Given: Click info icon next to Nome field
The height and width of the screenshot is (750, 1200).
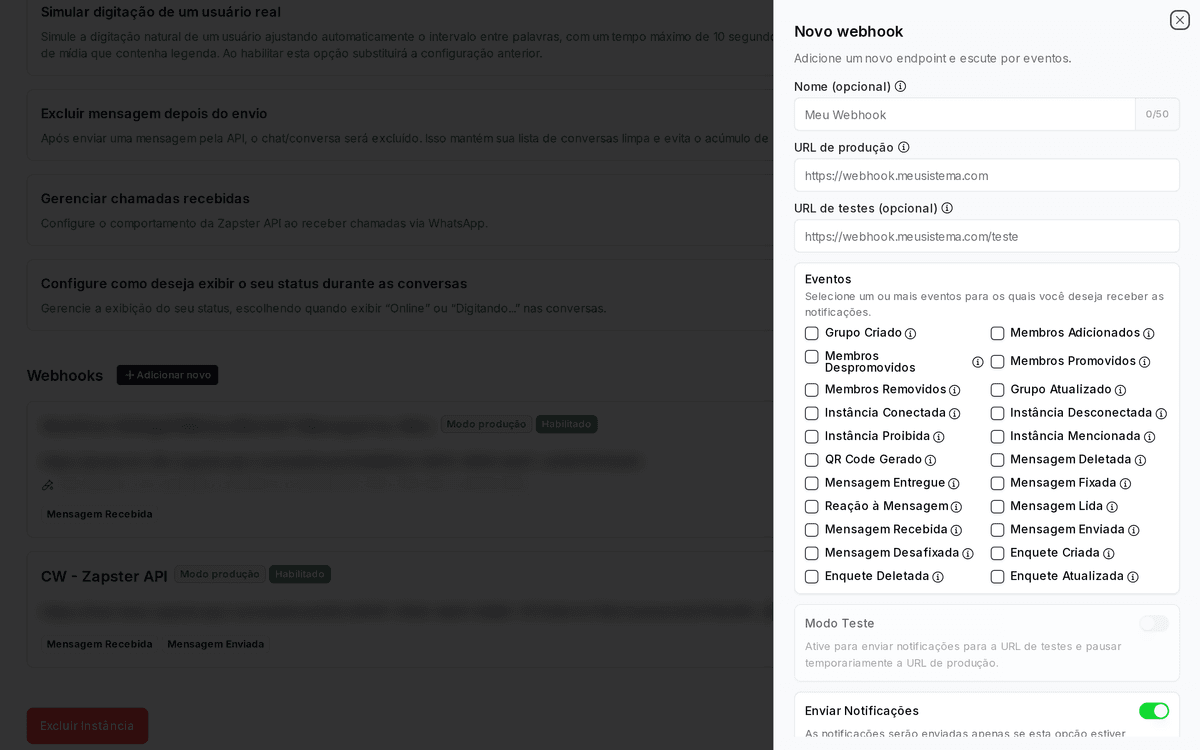Looking at the screenshot, I should point(900,87).
